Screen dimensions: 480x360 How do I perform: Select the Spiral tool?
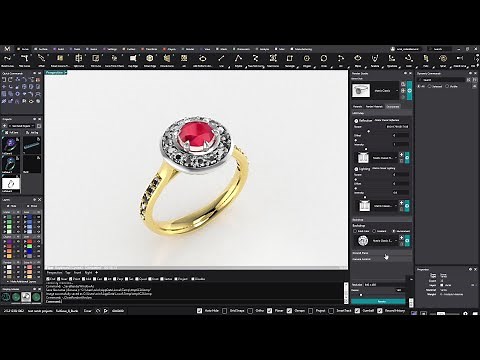pyautogui.click(x=443, y=60)
